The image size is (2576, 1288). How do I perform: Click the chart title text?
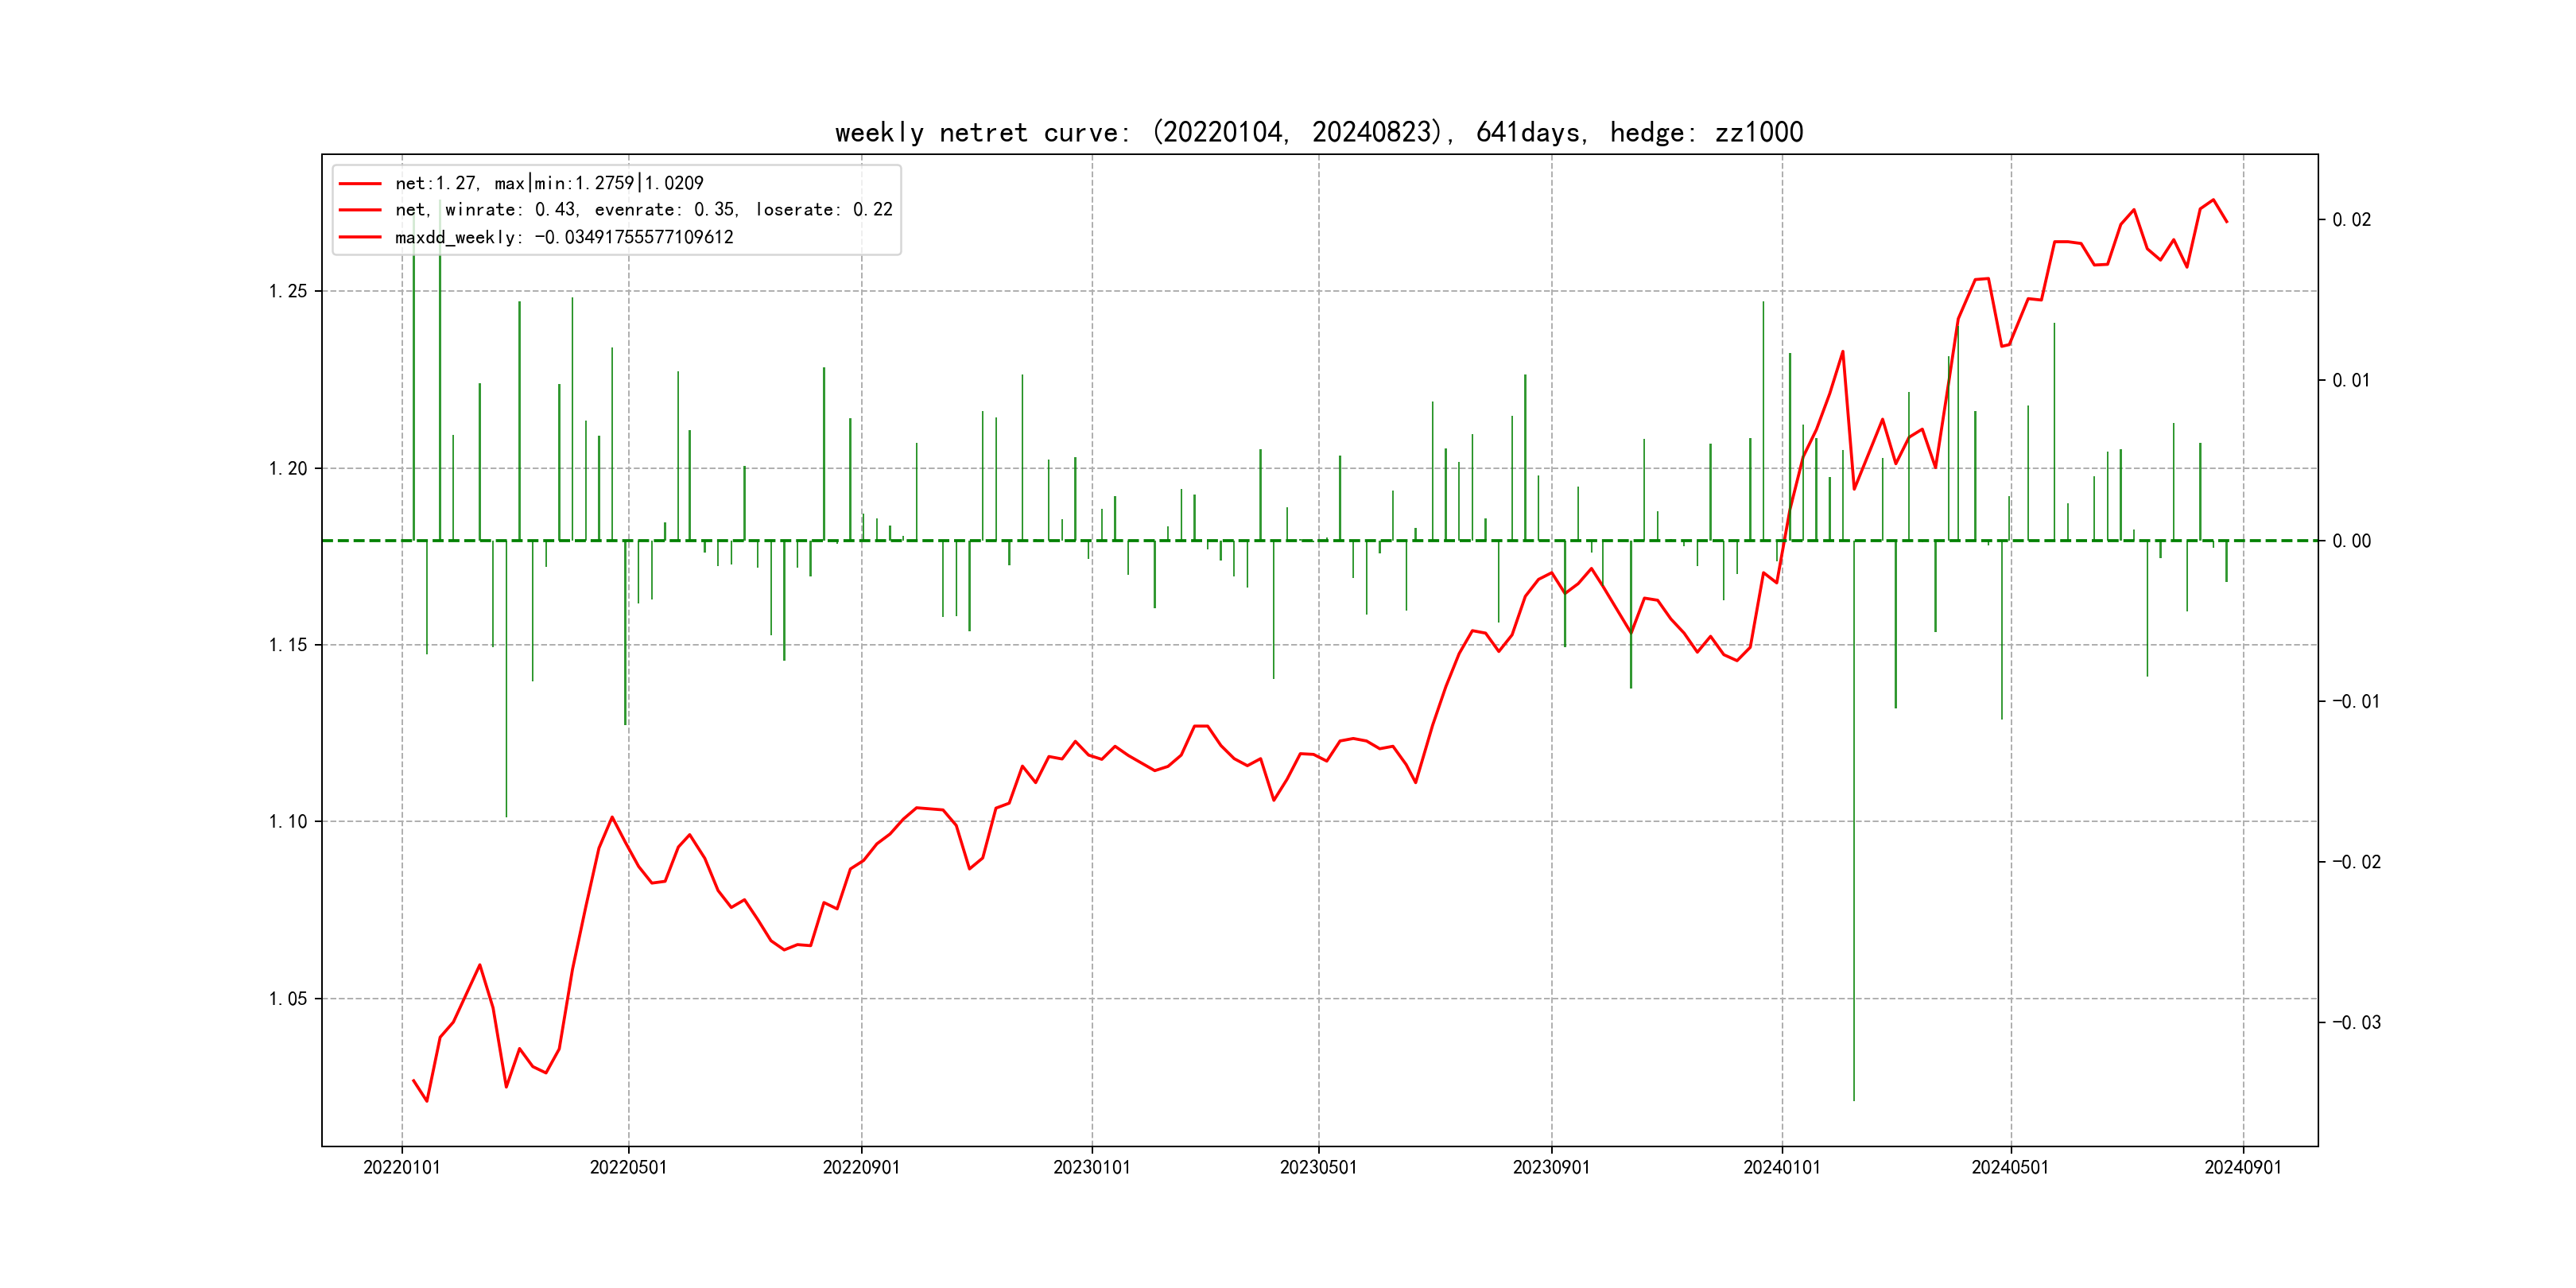point(1318,132)
